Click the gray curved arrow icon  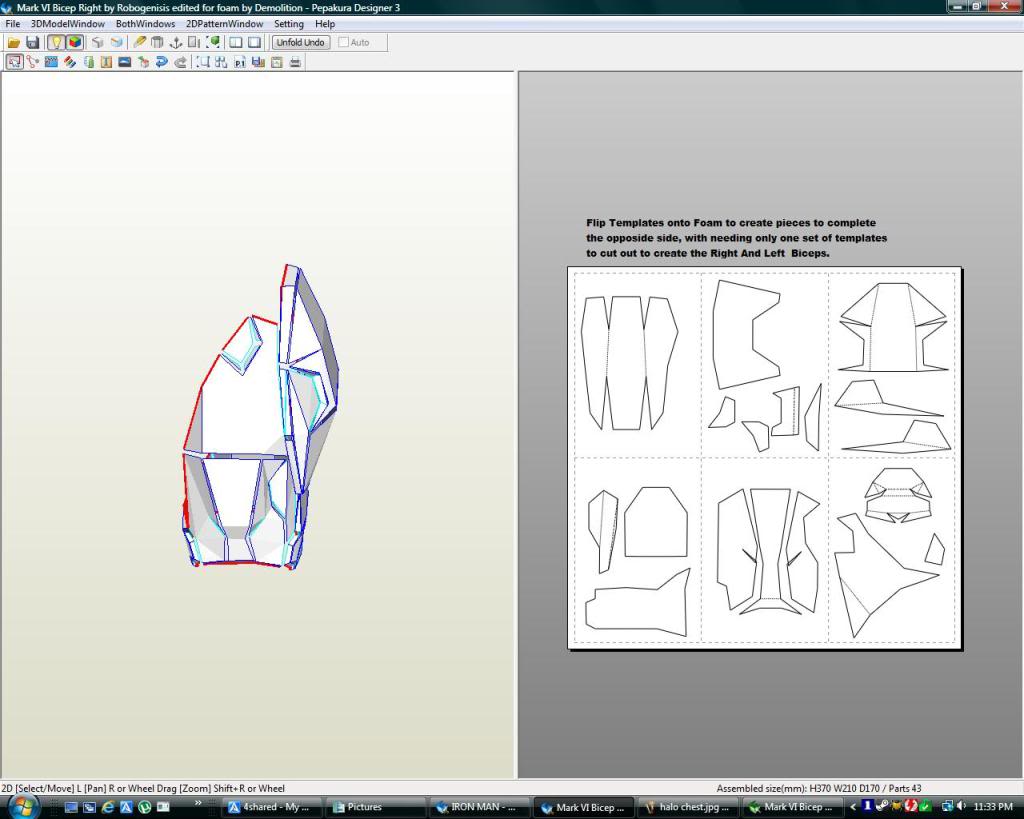180,62
